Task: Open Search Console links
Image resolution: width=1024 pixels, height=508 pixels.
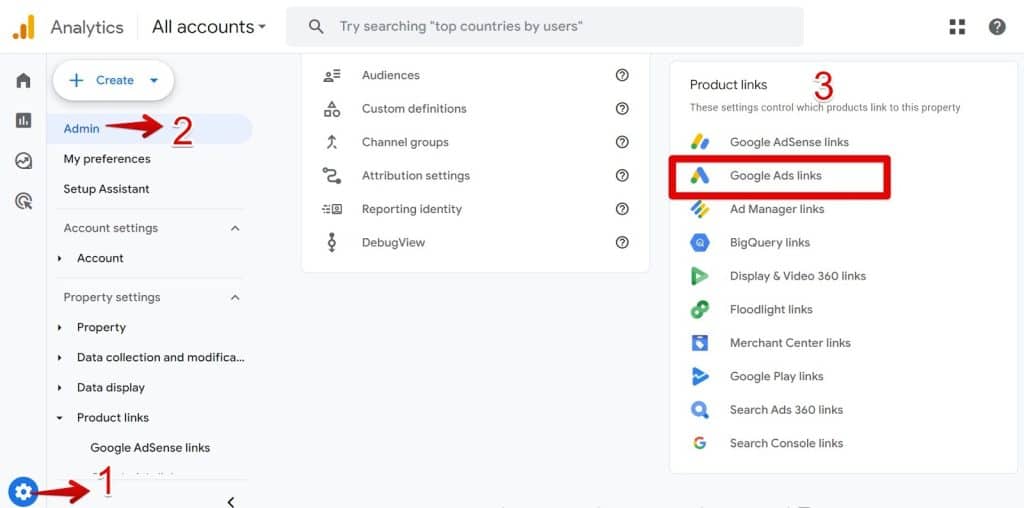Action: 786,443
